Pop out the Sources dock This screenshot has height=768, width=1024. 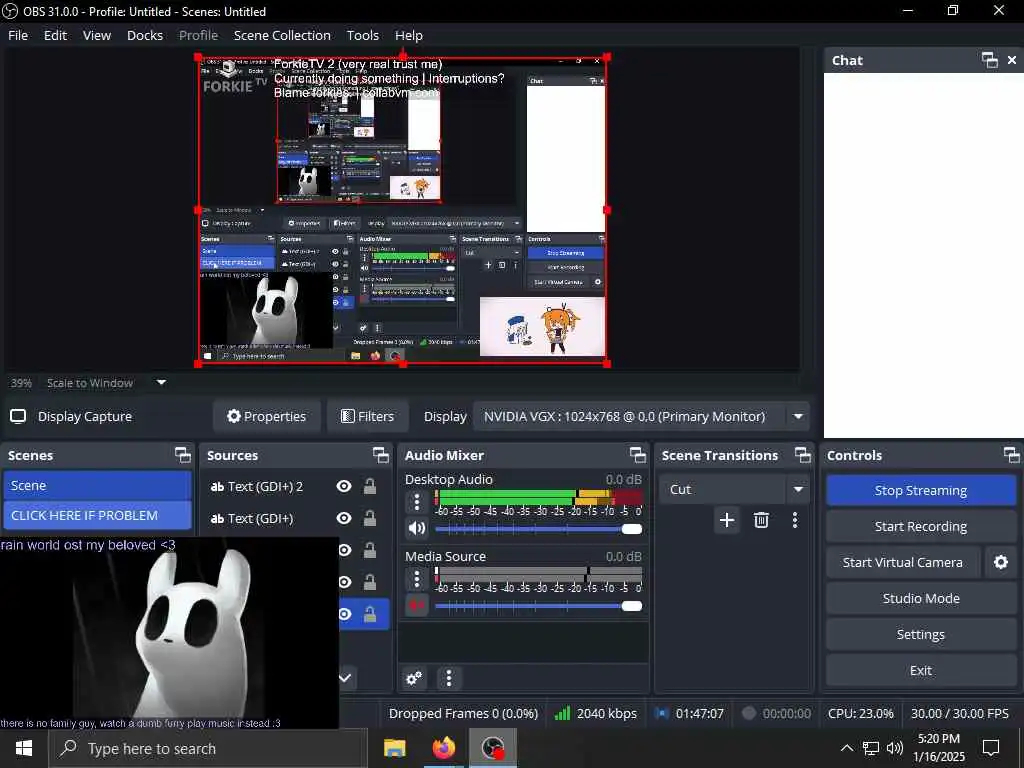[x=381, y=455]
